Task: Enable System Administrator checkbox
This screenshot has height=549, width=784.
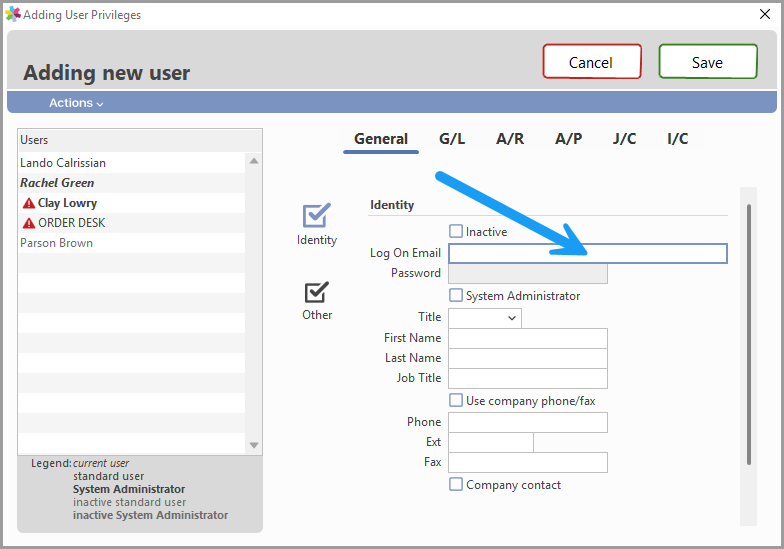Action: [456, 295]
